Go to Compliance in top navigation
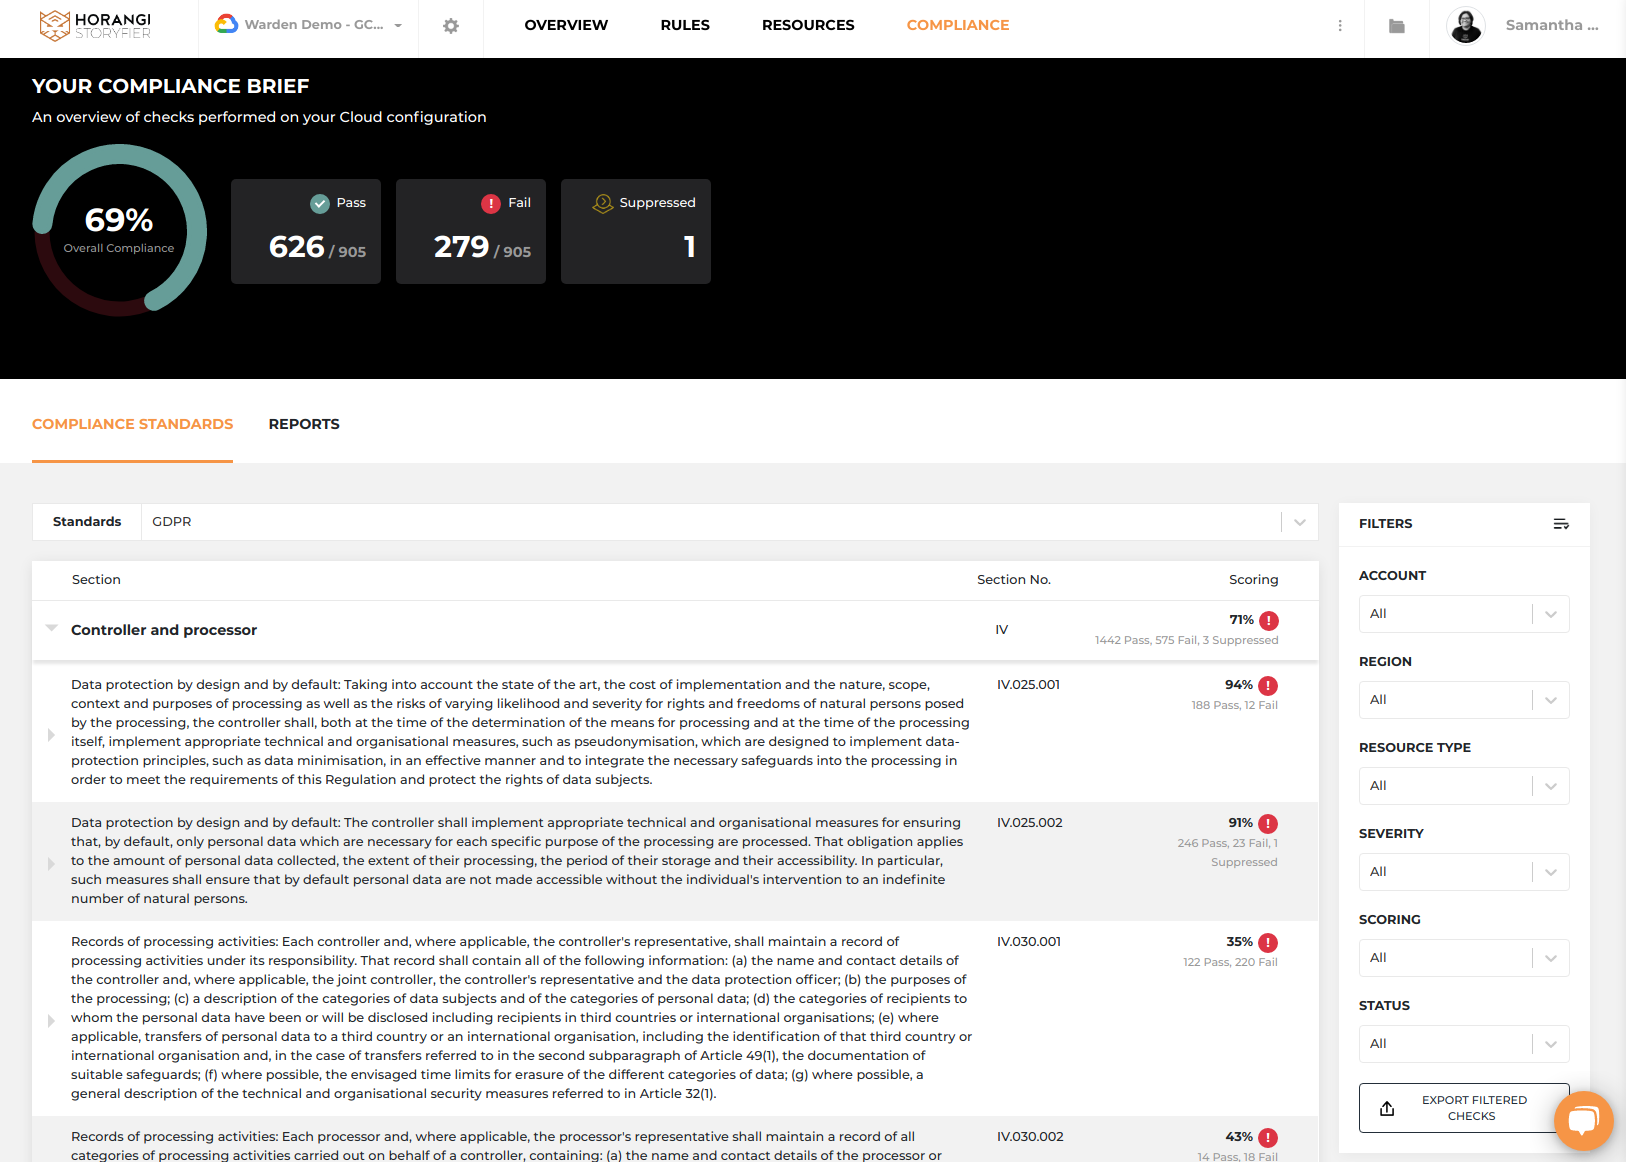1626x1162 pixels. (x=958, y=25)
